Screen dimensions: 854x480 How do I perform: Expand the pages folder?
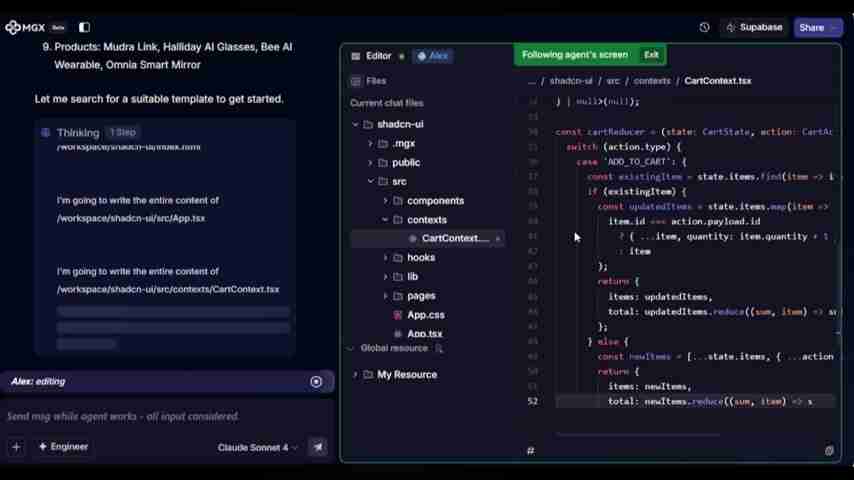click(386, 296)
